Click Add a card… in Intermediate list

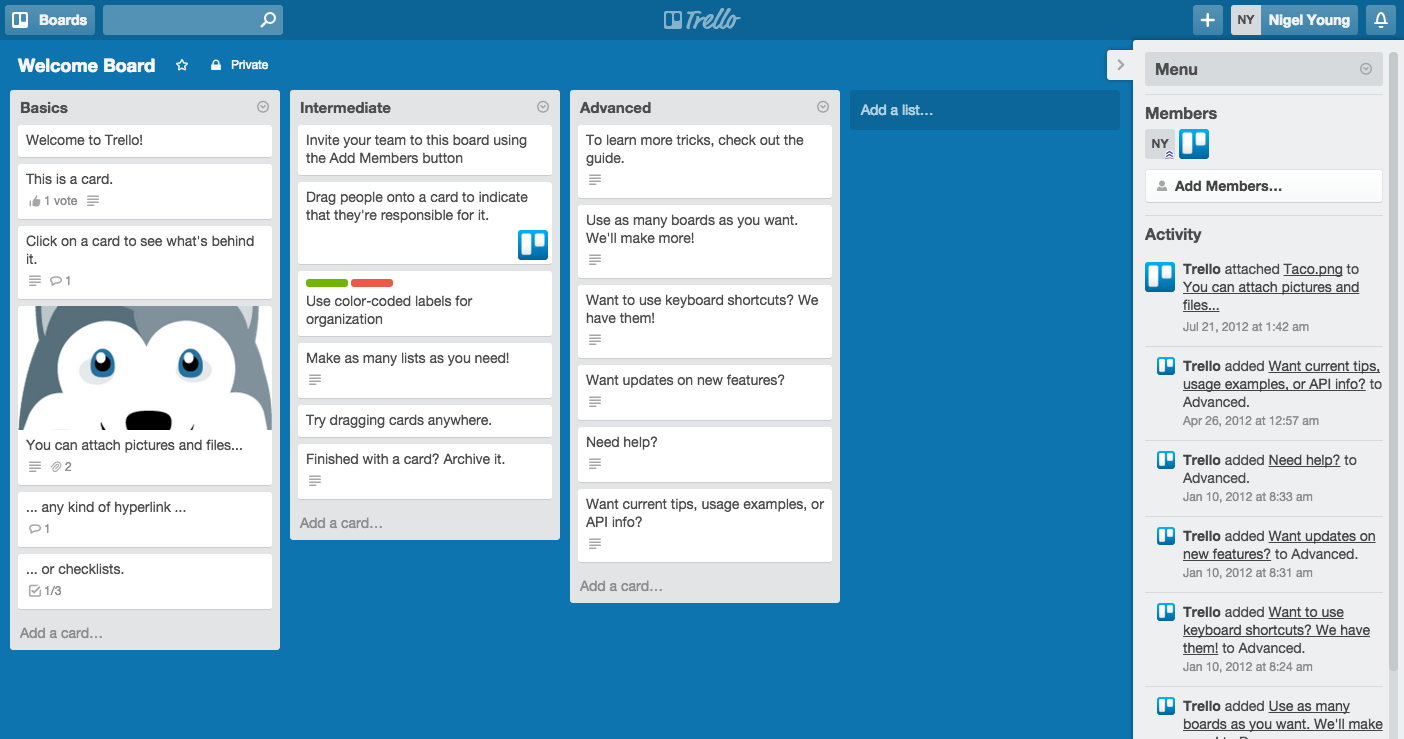tap(341, 523)
